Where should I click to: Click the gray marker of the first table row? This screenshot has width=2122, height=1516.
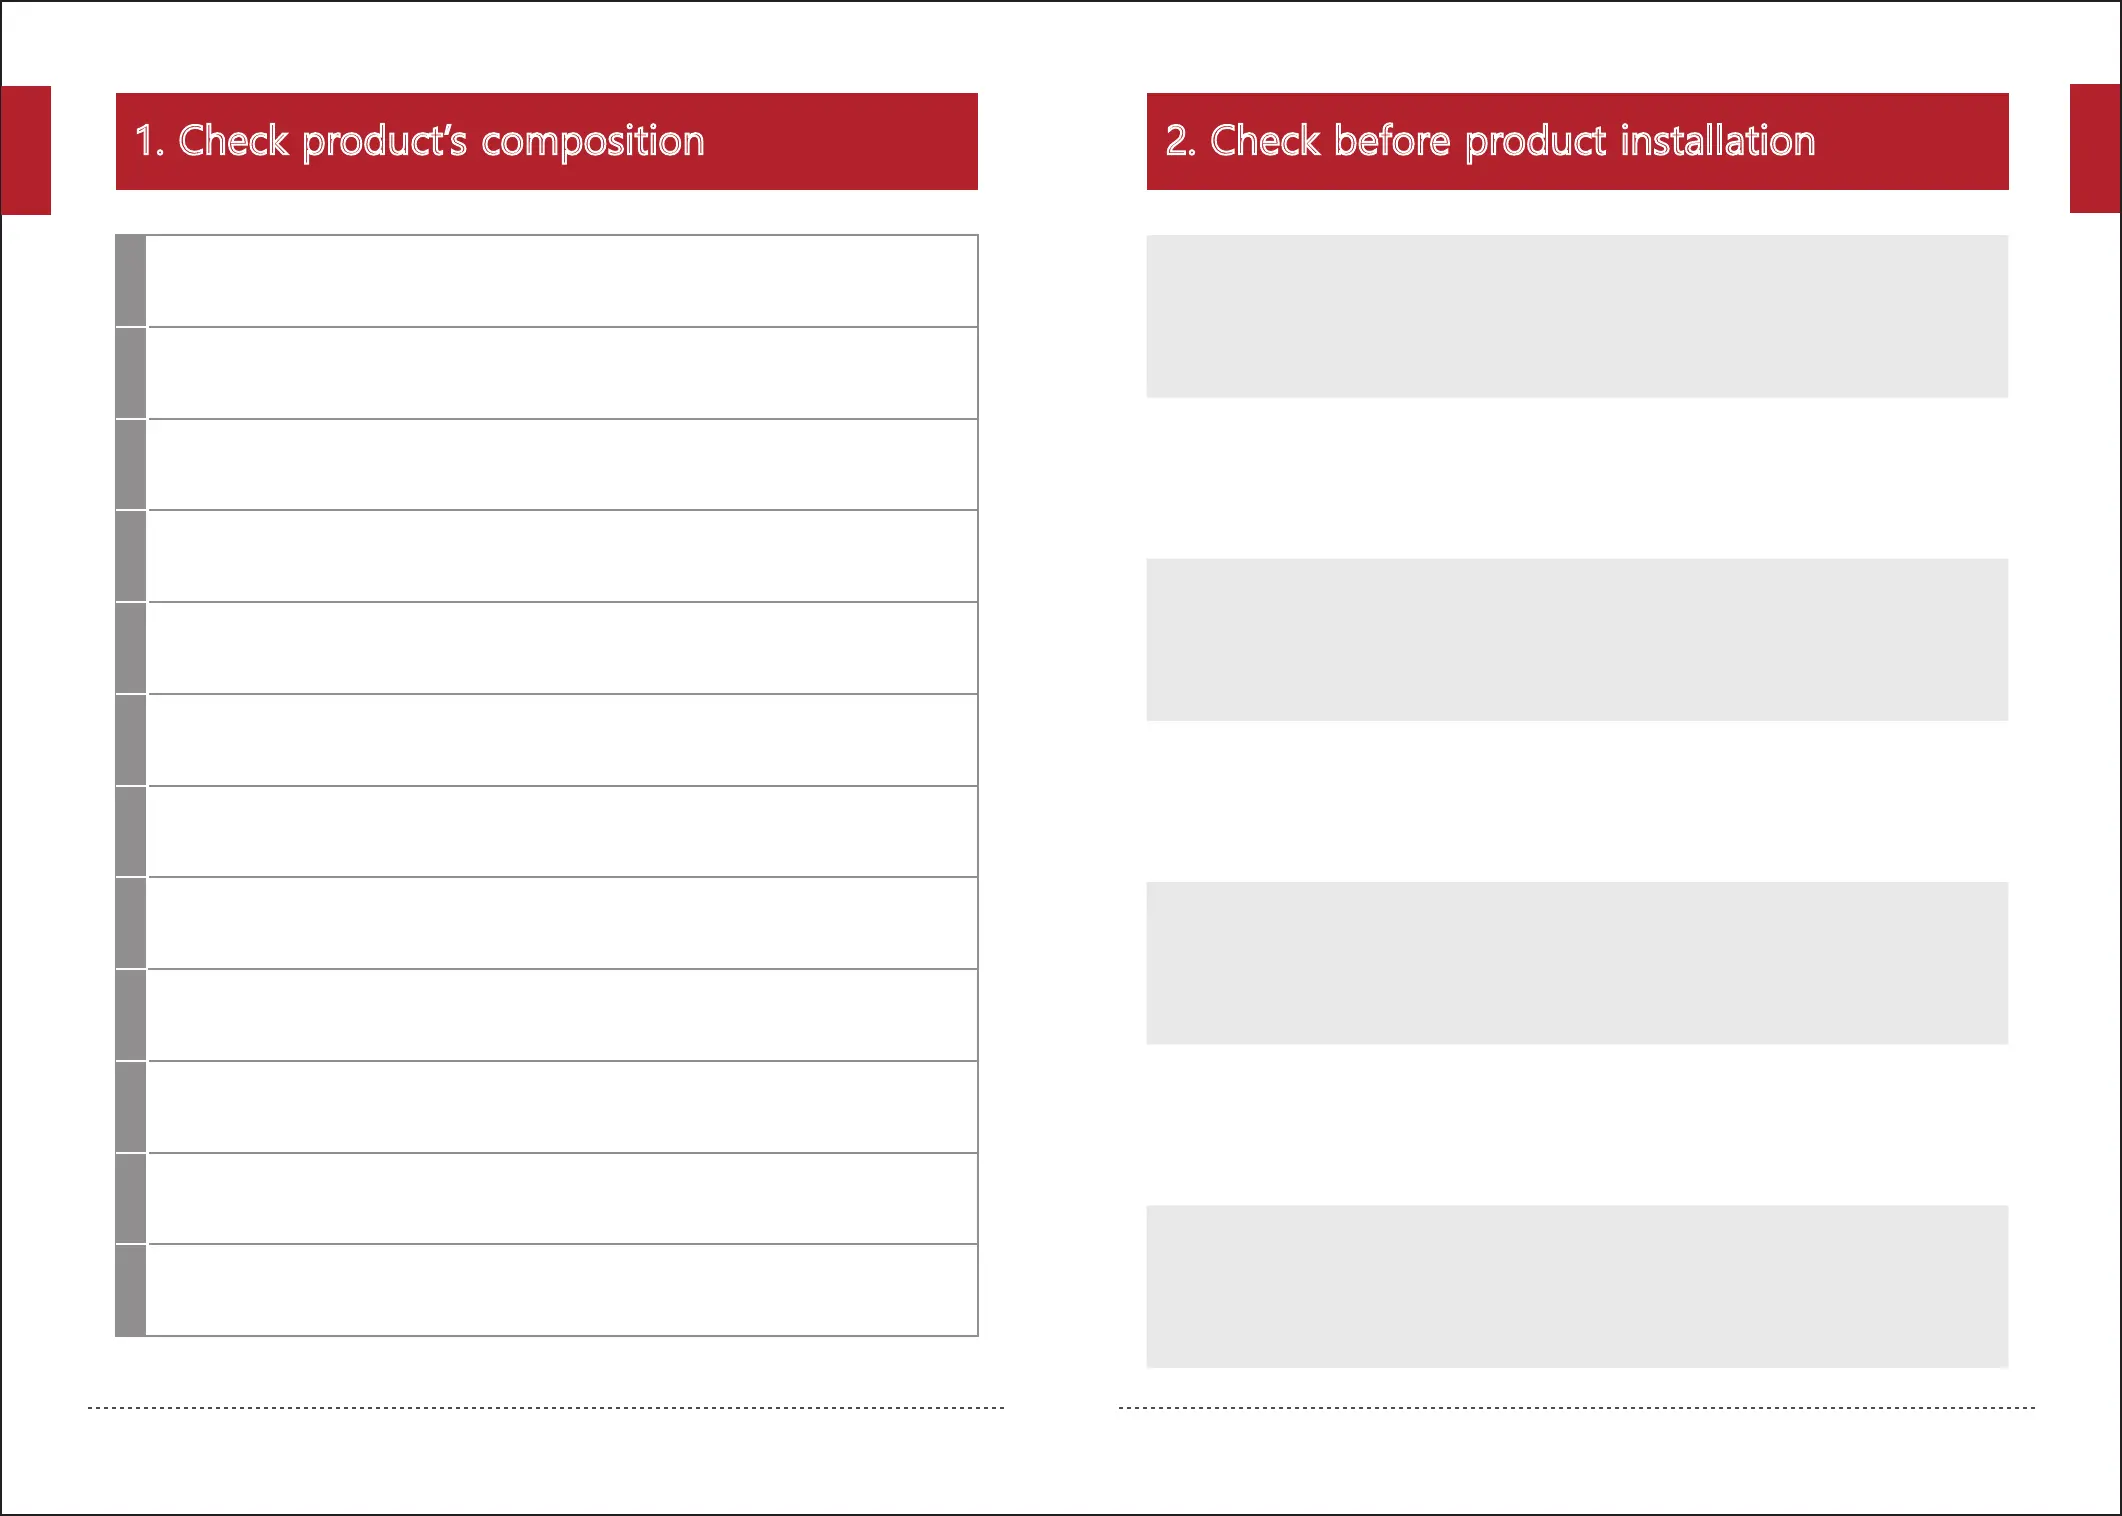[131, 281]
